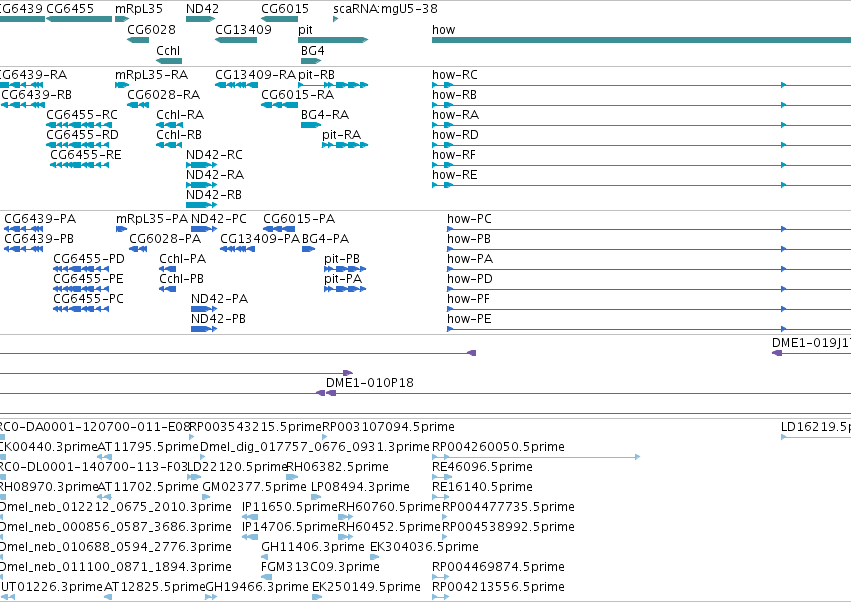Screen dimensions: 851x602
Task: Select transcript ND42-RA
Action: [215, 175]
